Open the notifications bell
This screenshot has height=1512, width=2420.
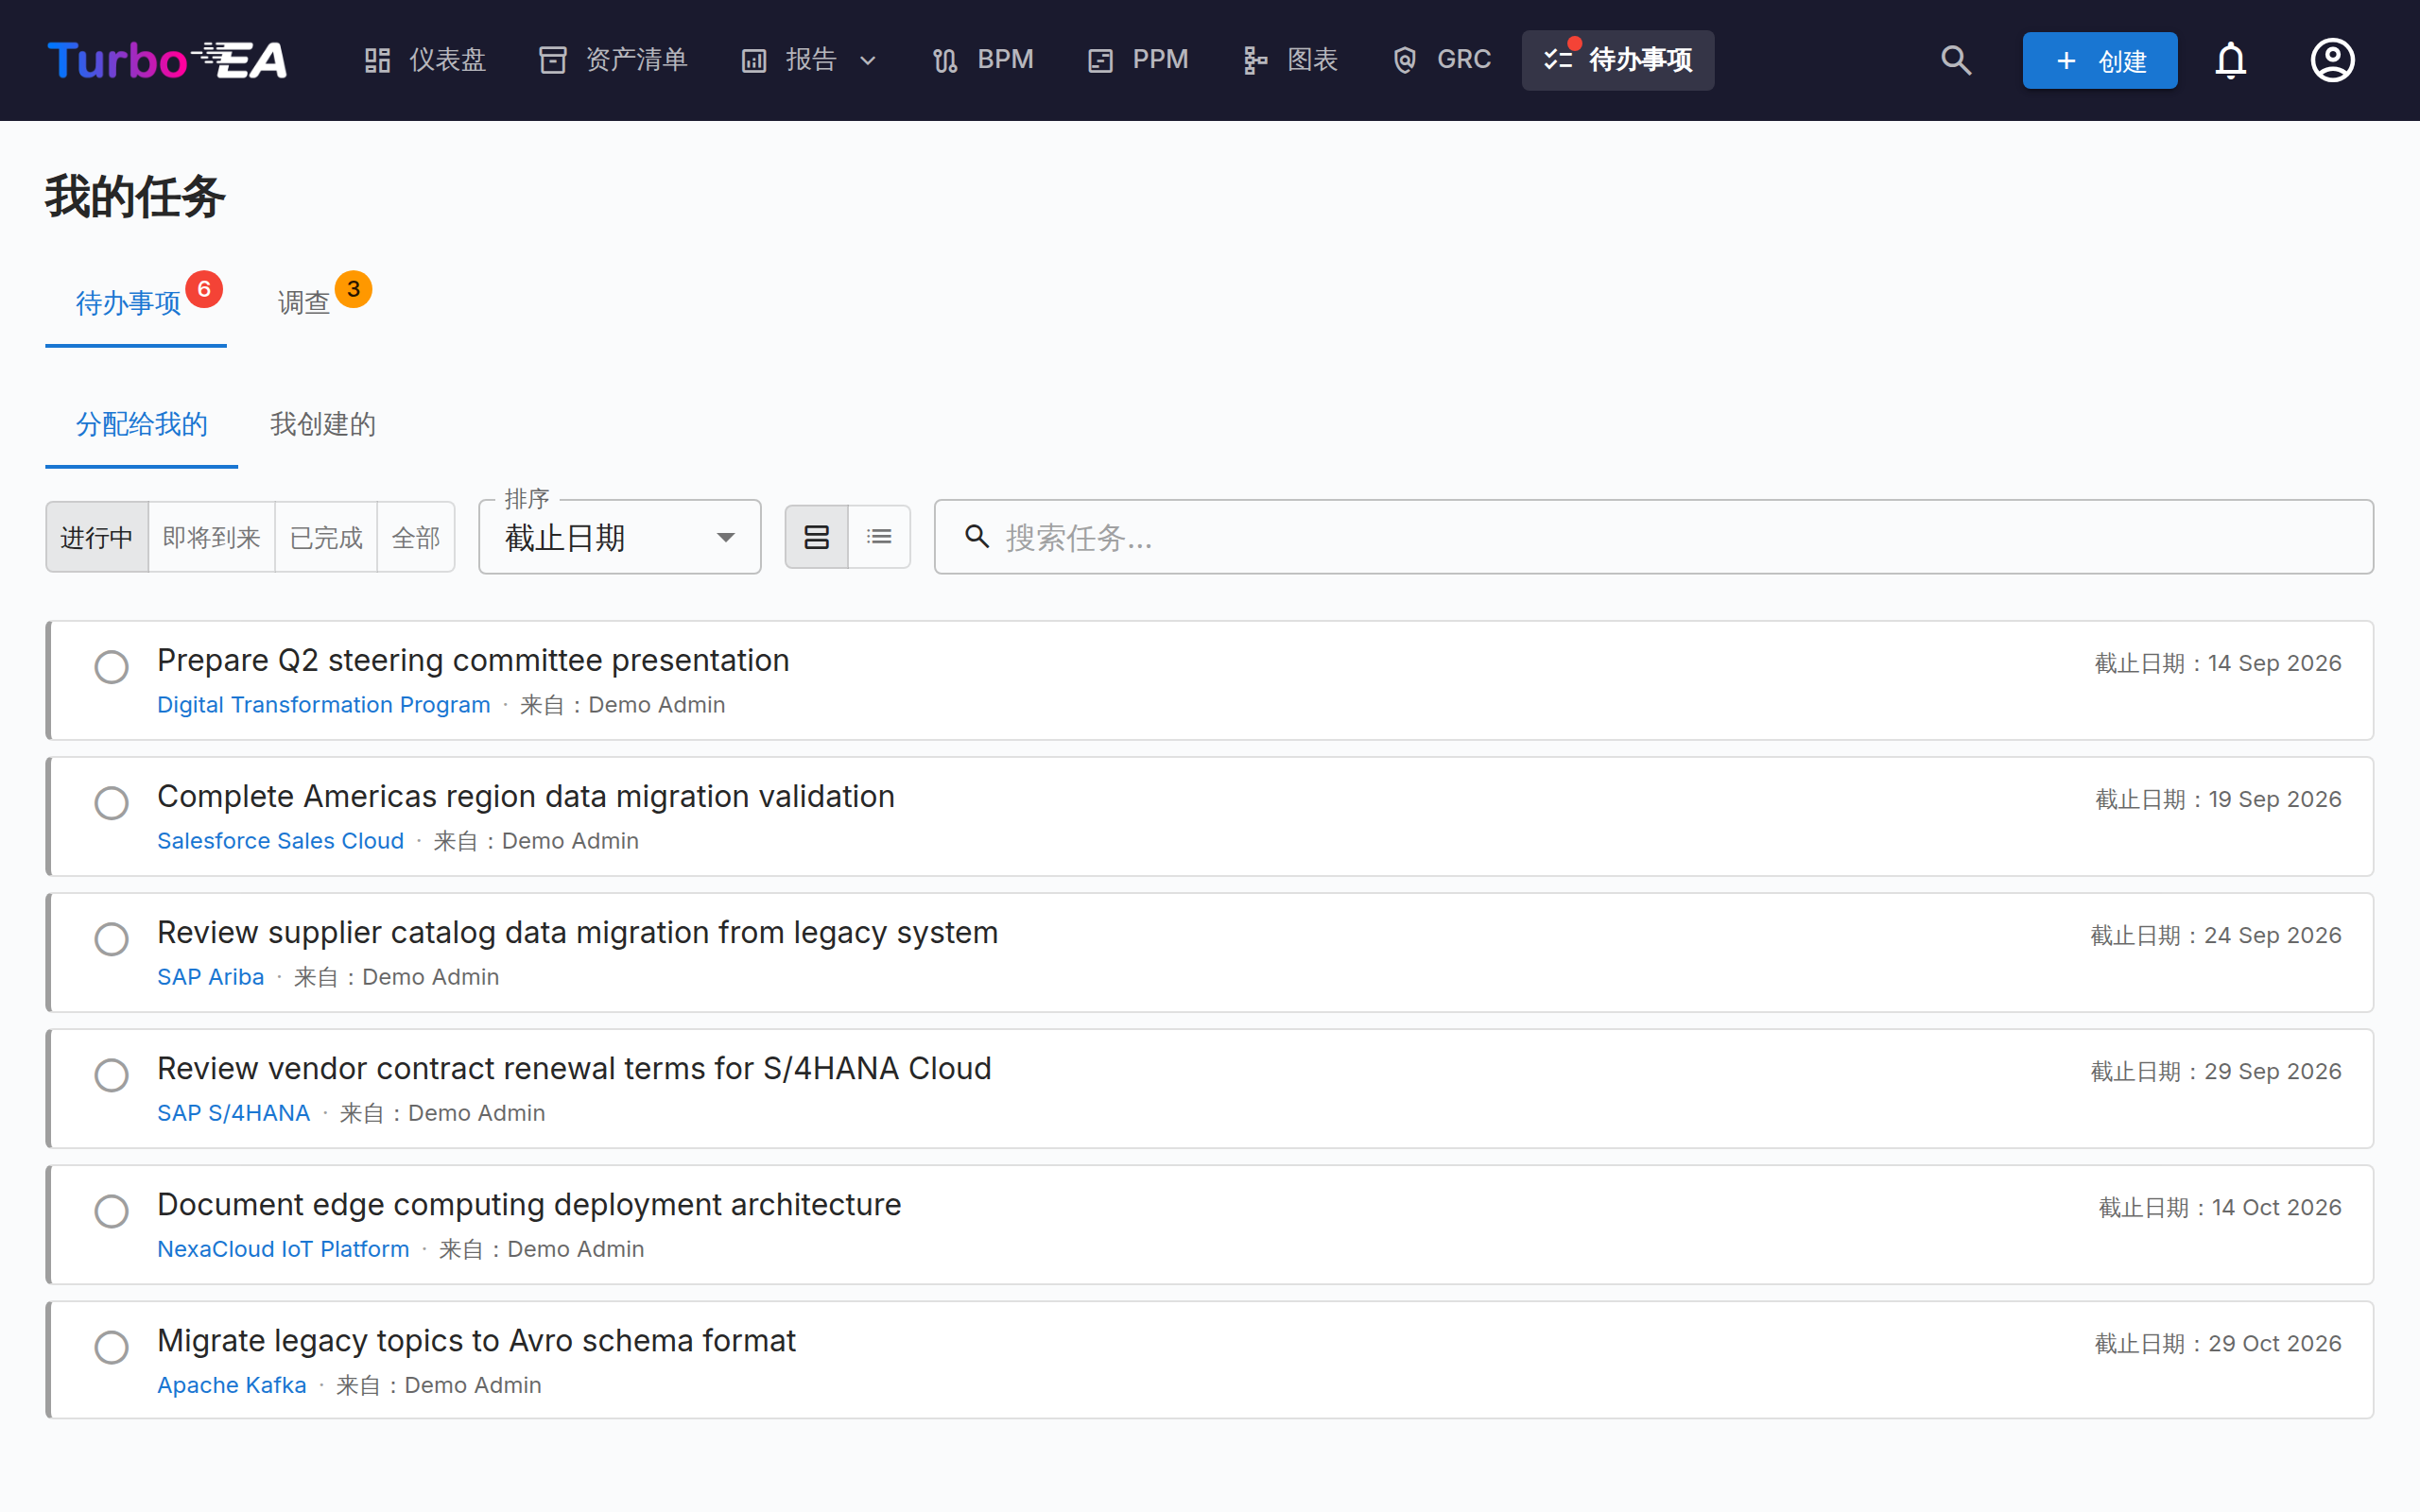coord(2230,60)
